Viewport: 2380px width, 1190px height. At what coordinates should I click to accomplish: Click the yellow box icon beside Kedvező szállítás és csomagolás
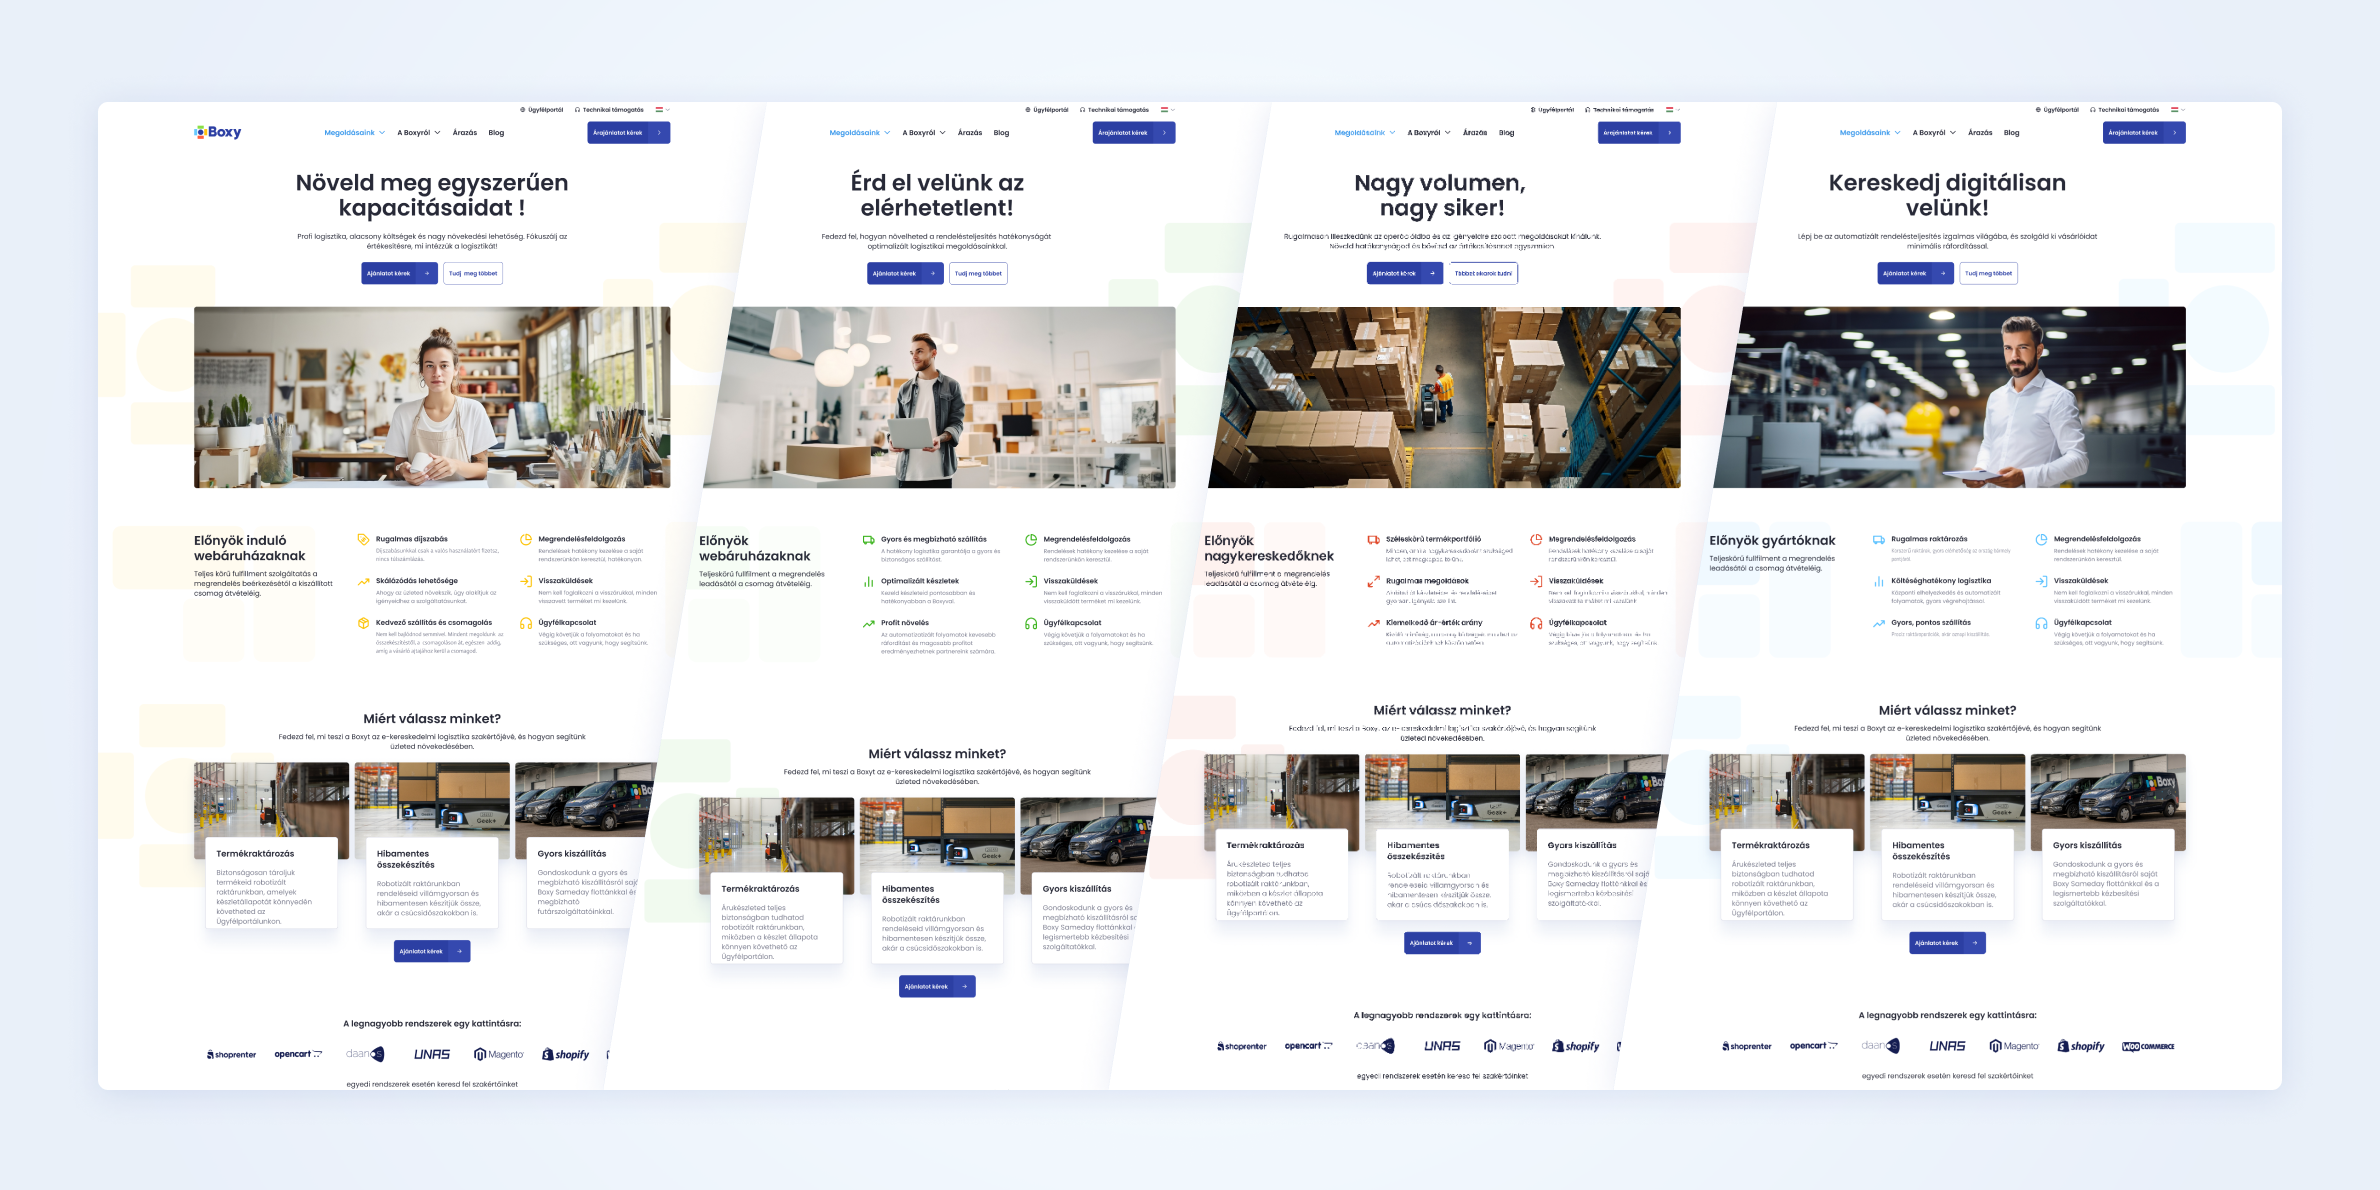(363, 623)
